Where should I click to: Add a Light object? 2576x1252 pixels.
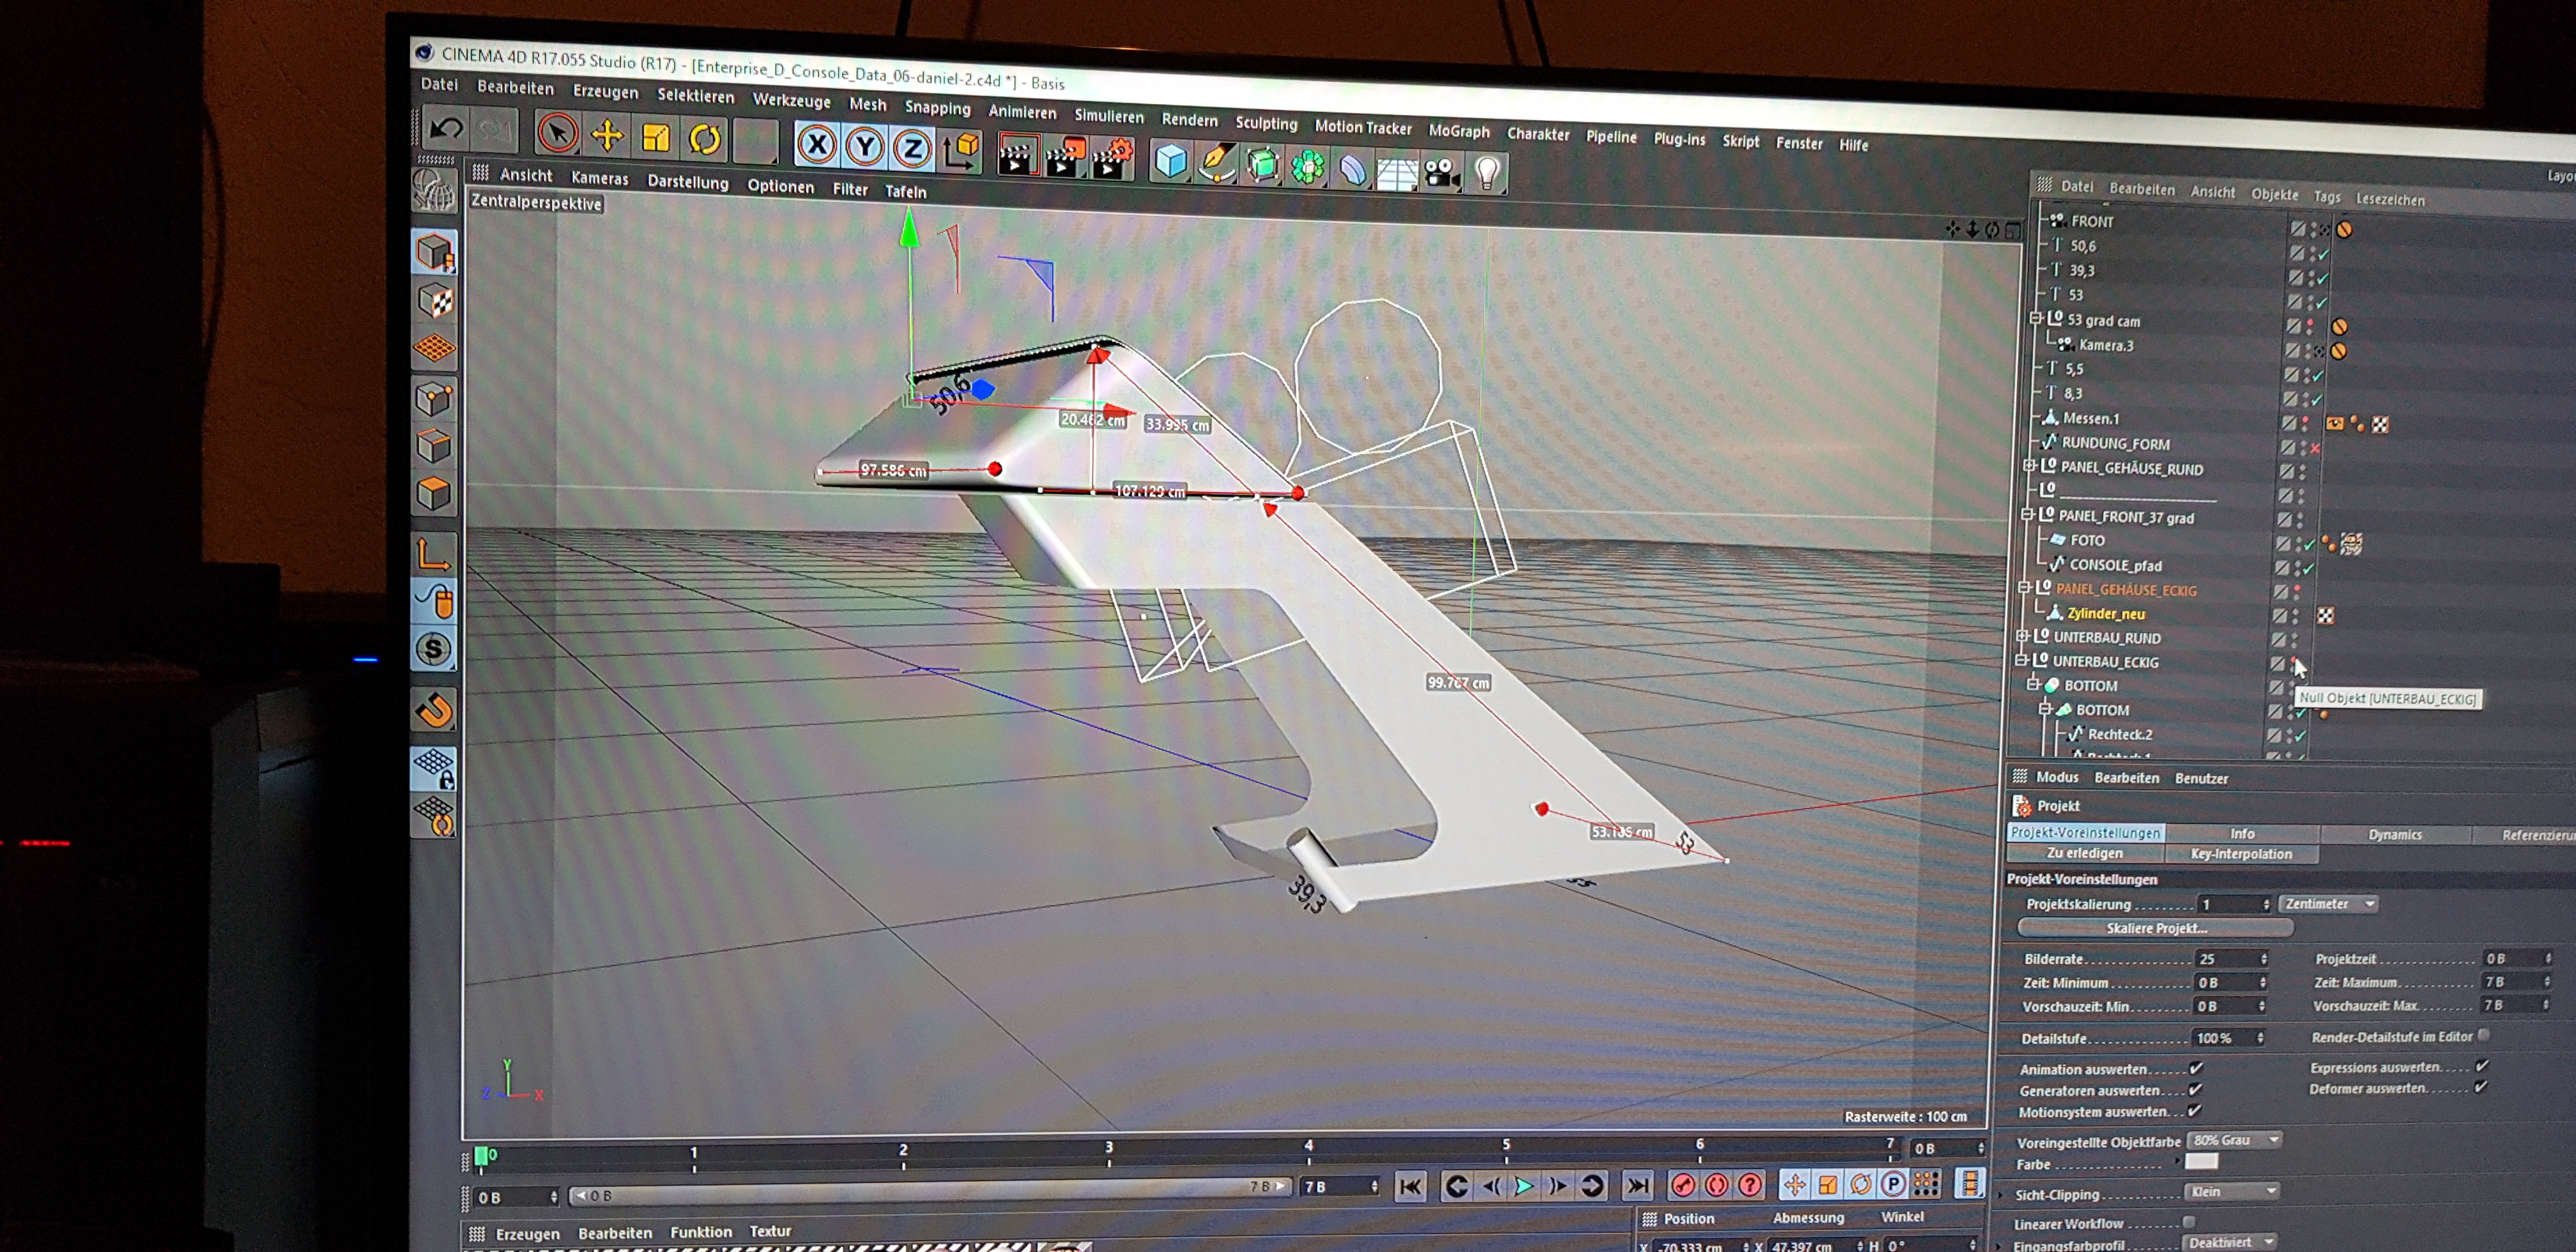click(x=1487, y=173)
